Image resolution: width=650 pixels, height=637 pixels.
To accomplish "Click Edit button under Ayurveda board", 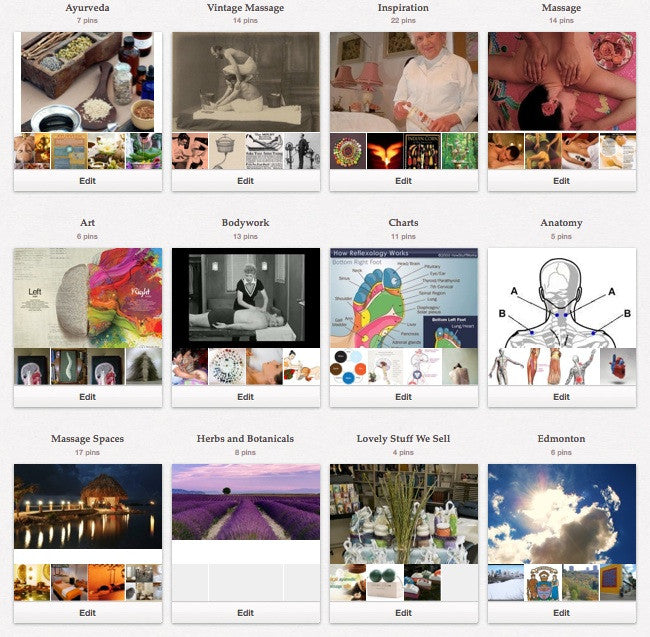I will pyautogui.click(x=87, y=181).
